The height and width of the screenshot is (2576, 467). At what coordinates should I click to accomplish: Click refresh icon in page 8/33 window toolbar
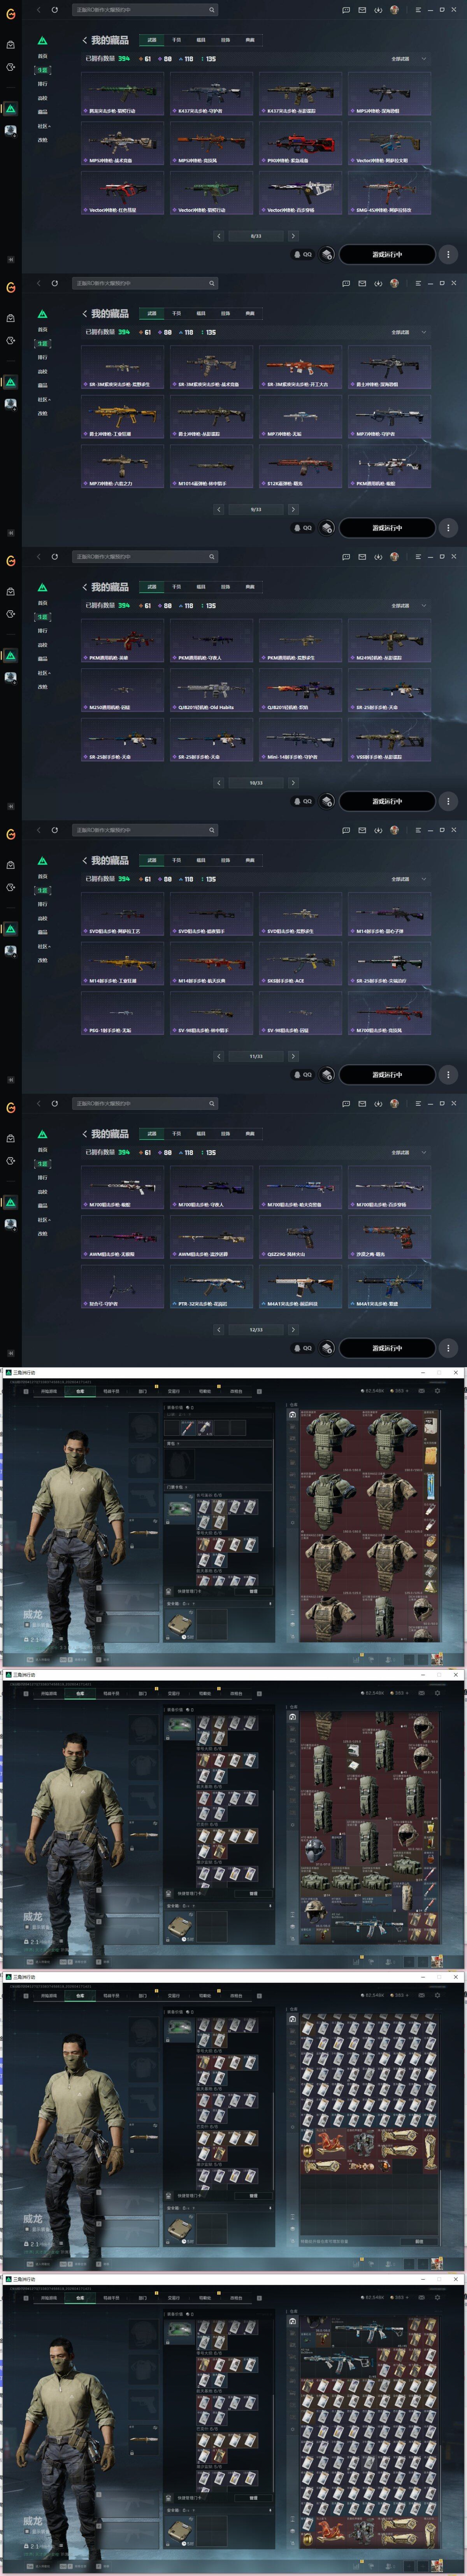[54, 10]
